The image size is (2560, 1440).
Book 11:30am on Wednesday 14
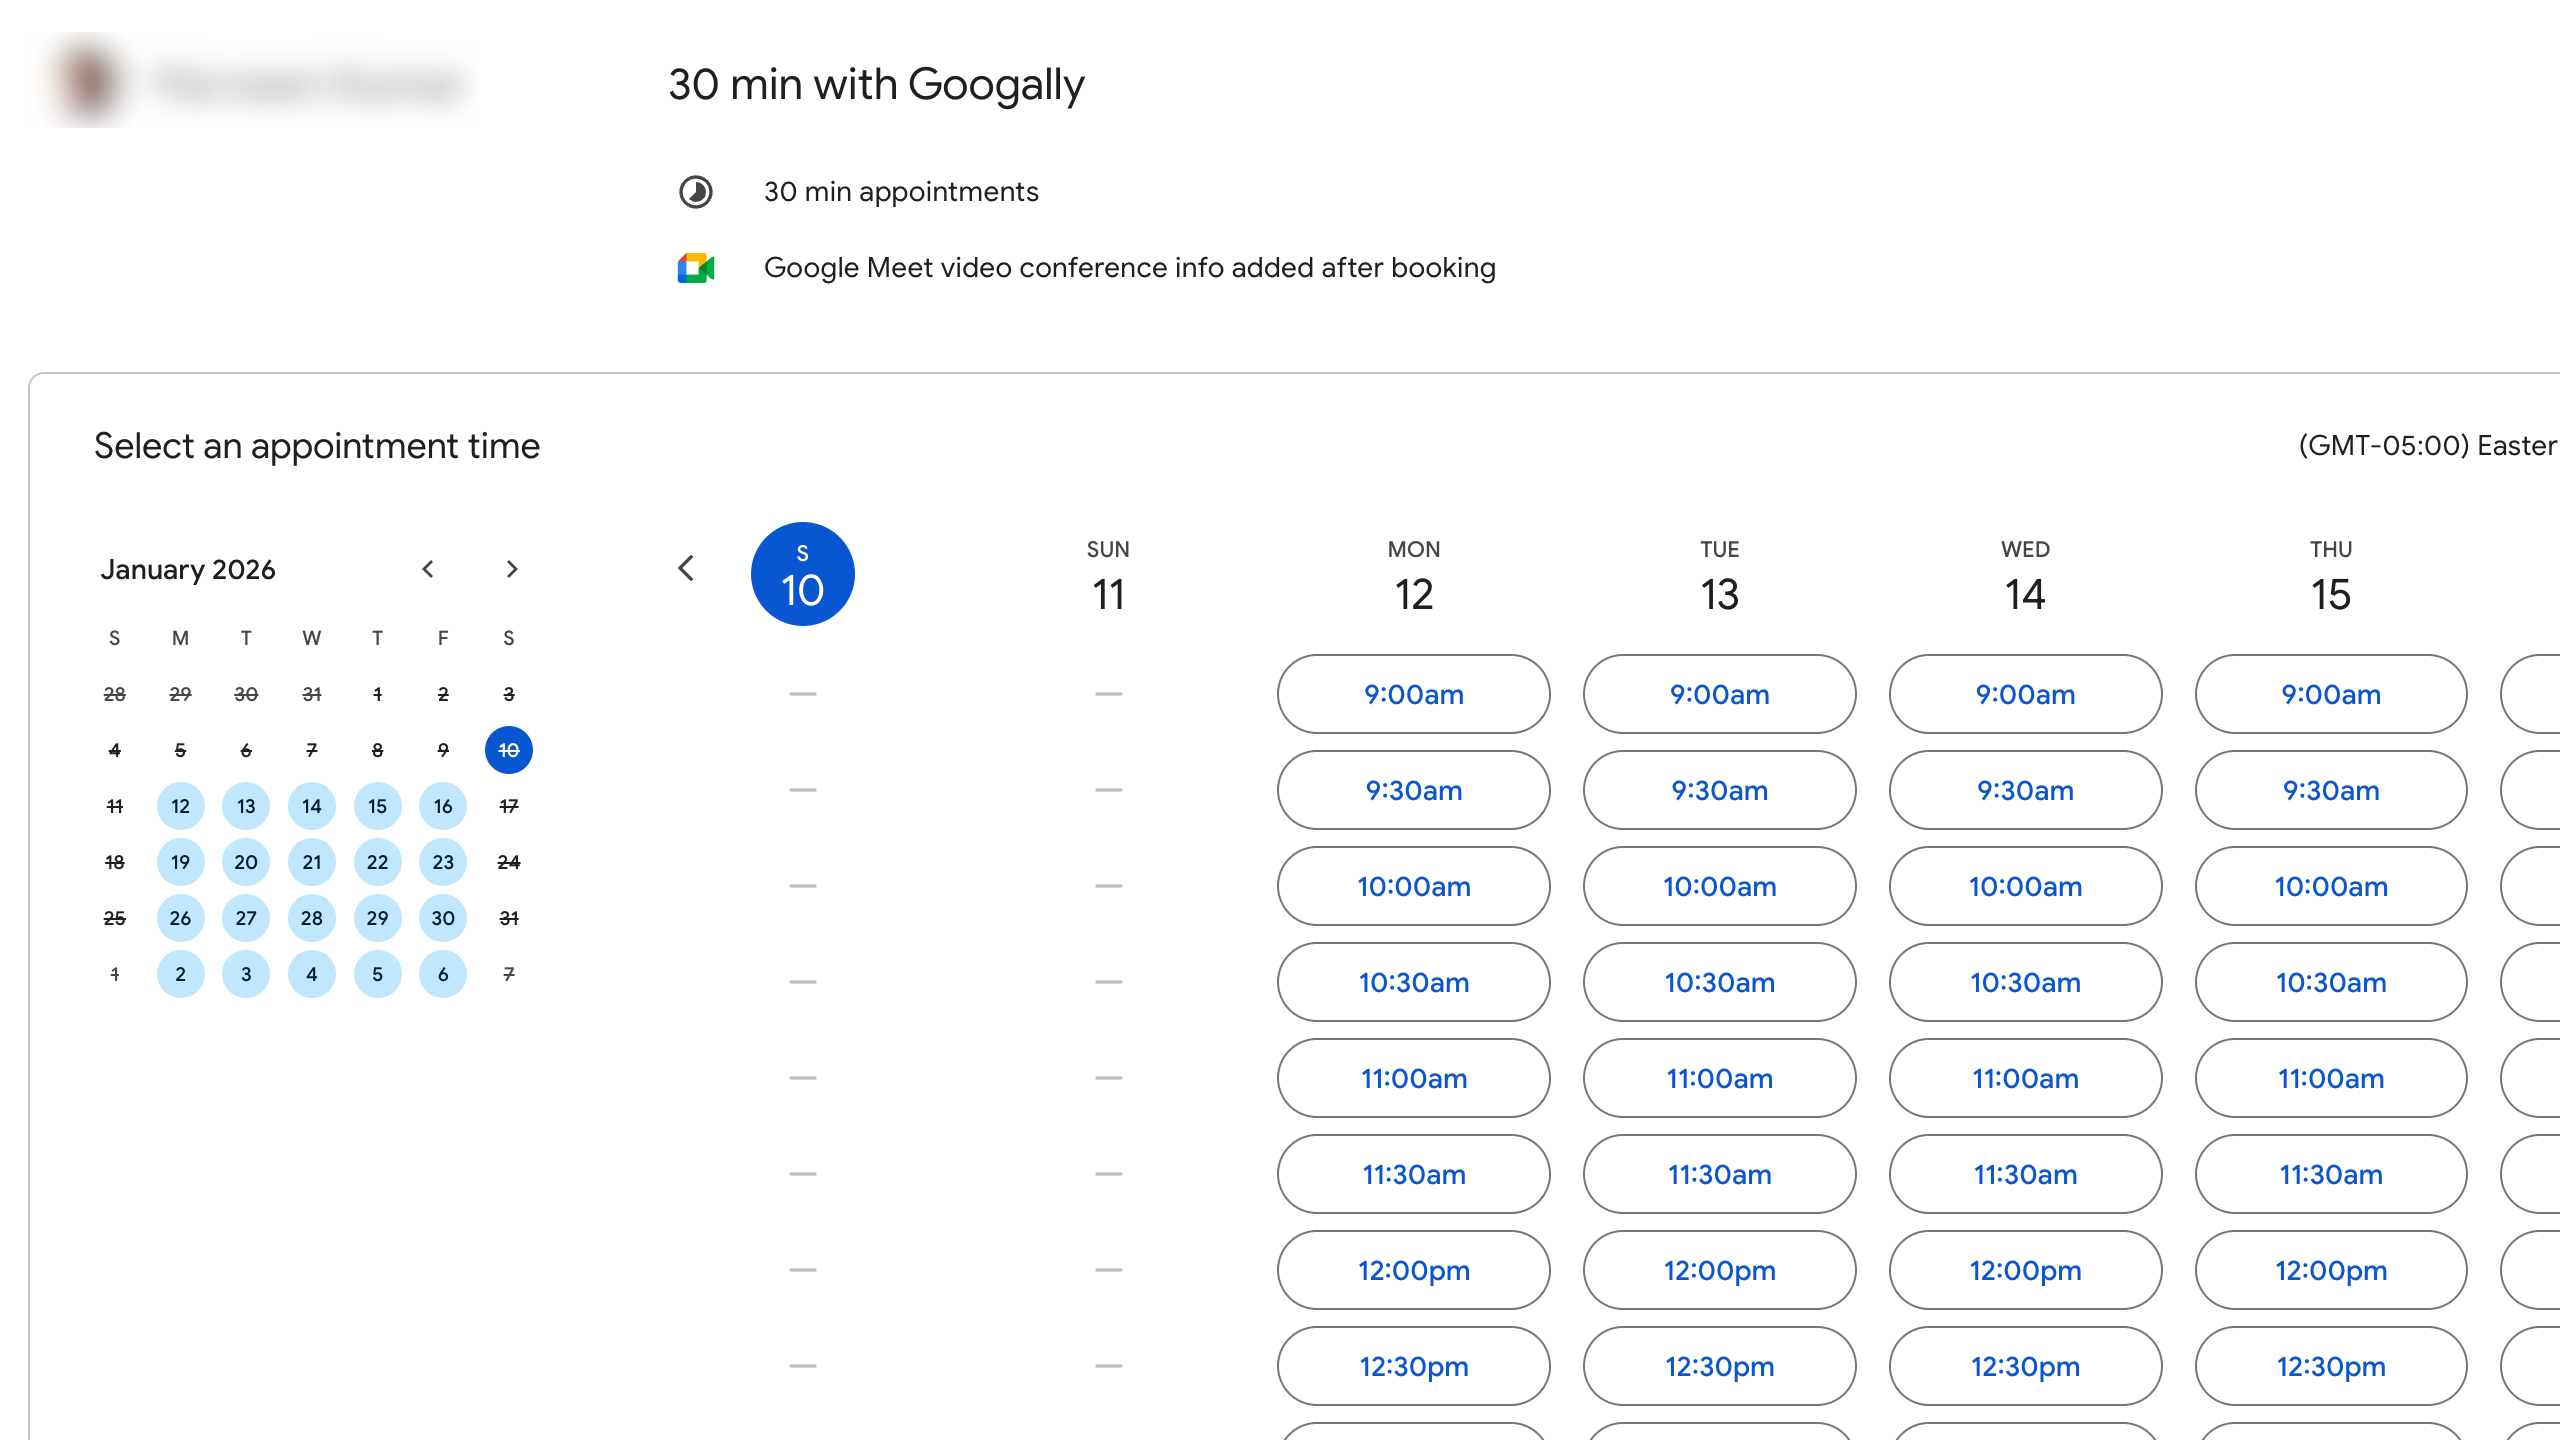coord(2025,1174)
